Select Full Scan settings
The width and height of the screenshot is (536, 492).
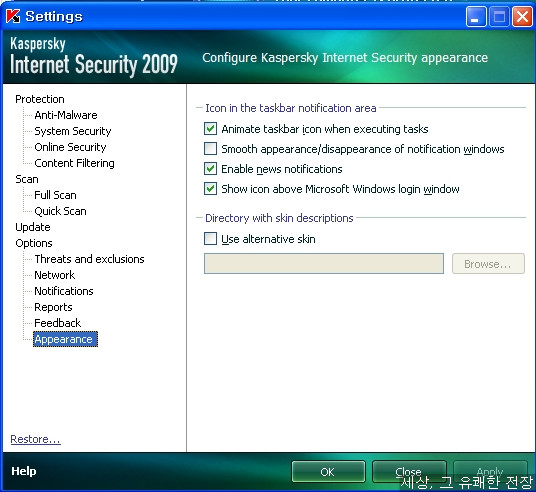(x=55, y=195)
